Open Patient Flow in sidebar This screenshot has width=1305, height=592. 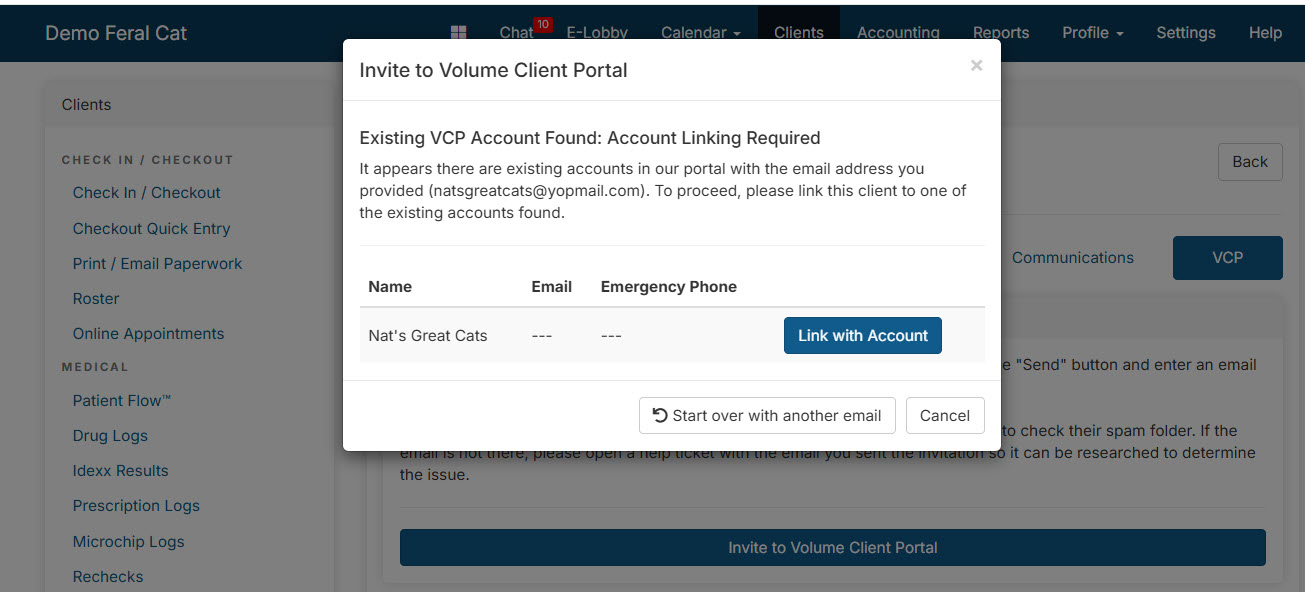[x=122, y=401]
